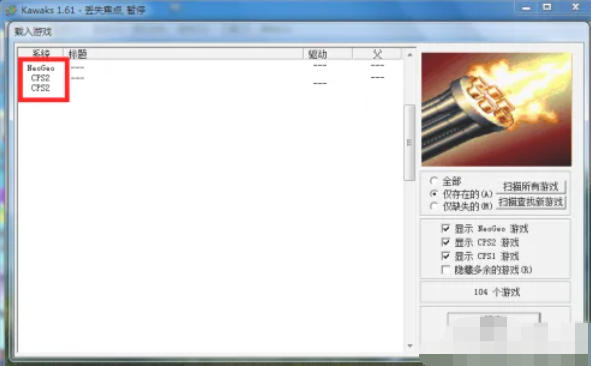
Task: Click the 驱动 column header
Action: point(328,54)
